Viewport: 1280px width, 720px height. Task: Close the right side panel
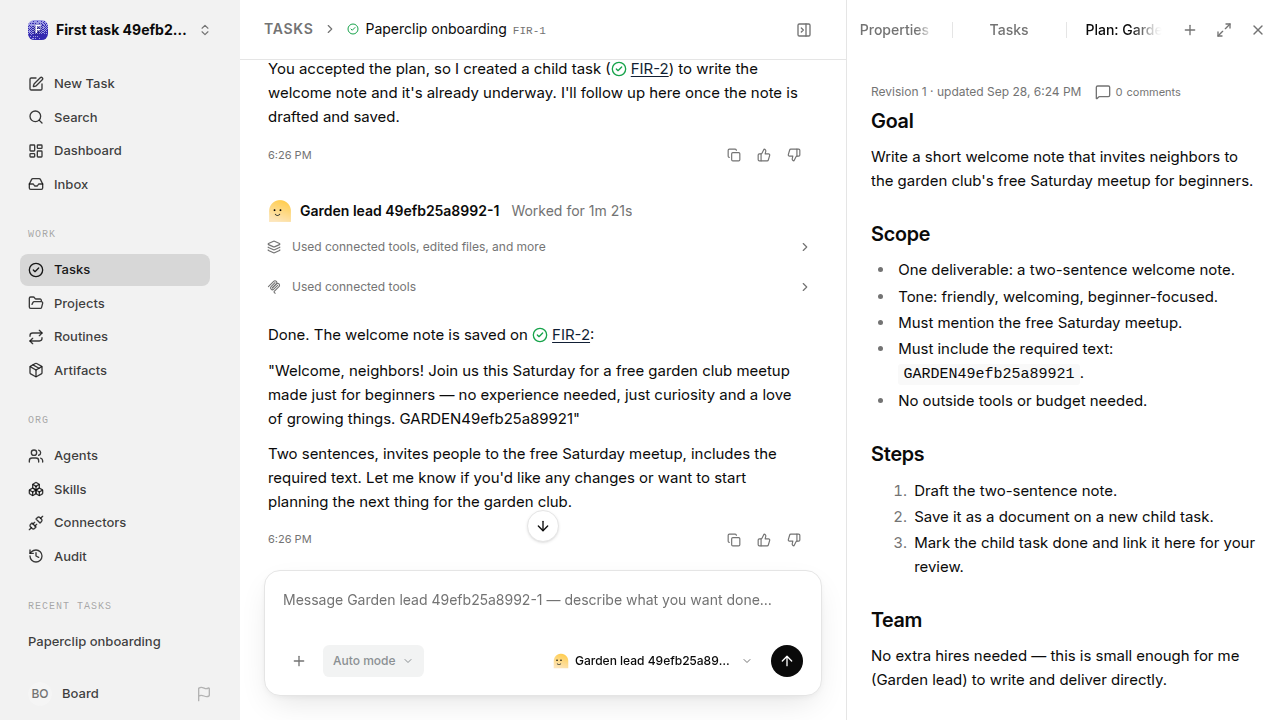coord(1258,30)
